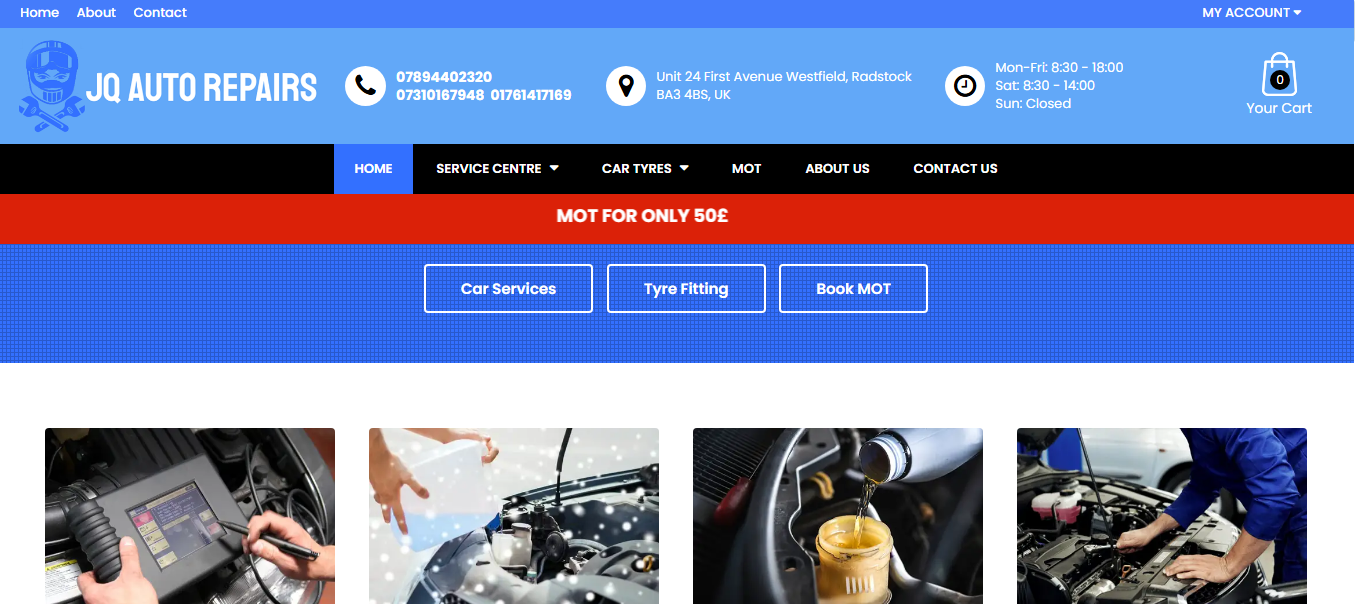Select Contact Us in the navigation bar
The width and height of the screenshot is (1355, 604).
[955, 169]
